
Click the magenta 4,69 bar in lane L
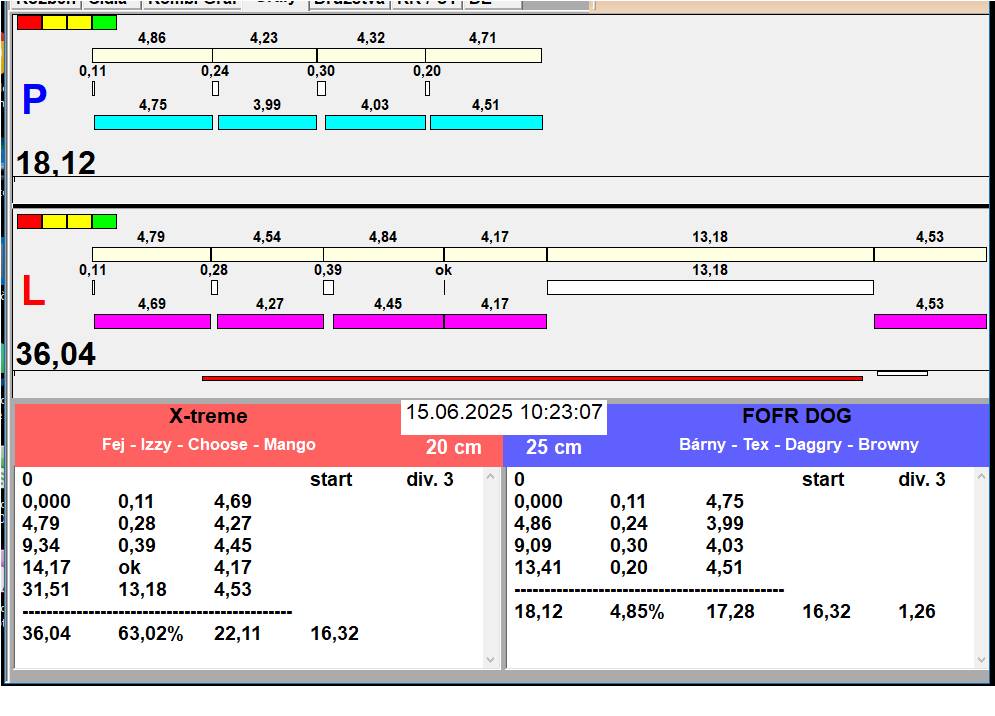coord(152,321)
